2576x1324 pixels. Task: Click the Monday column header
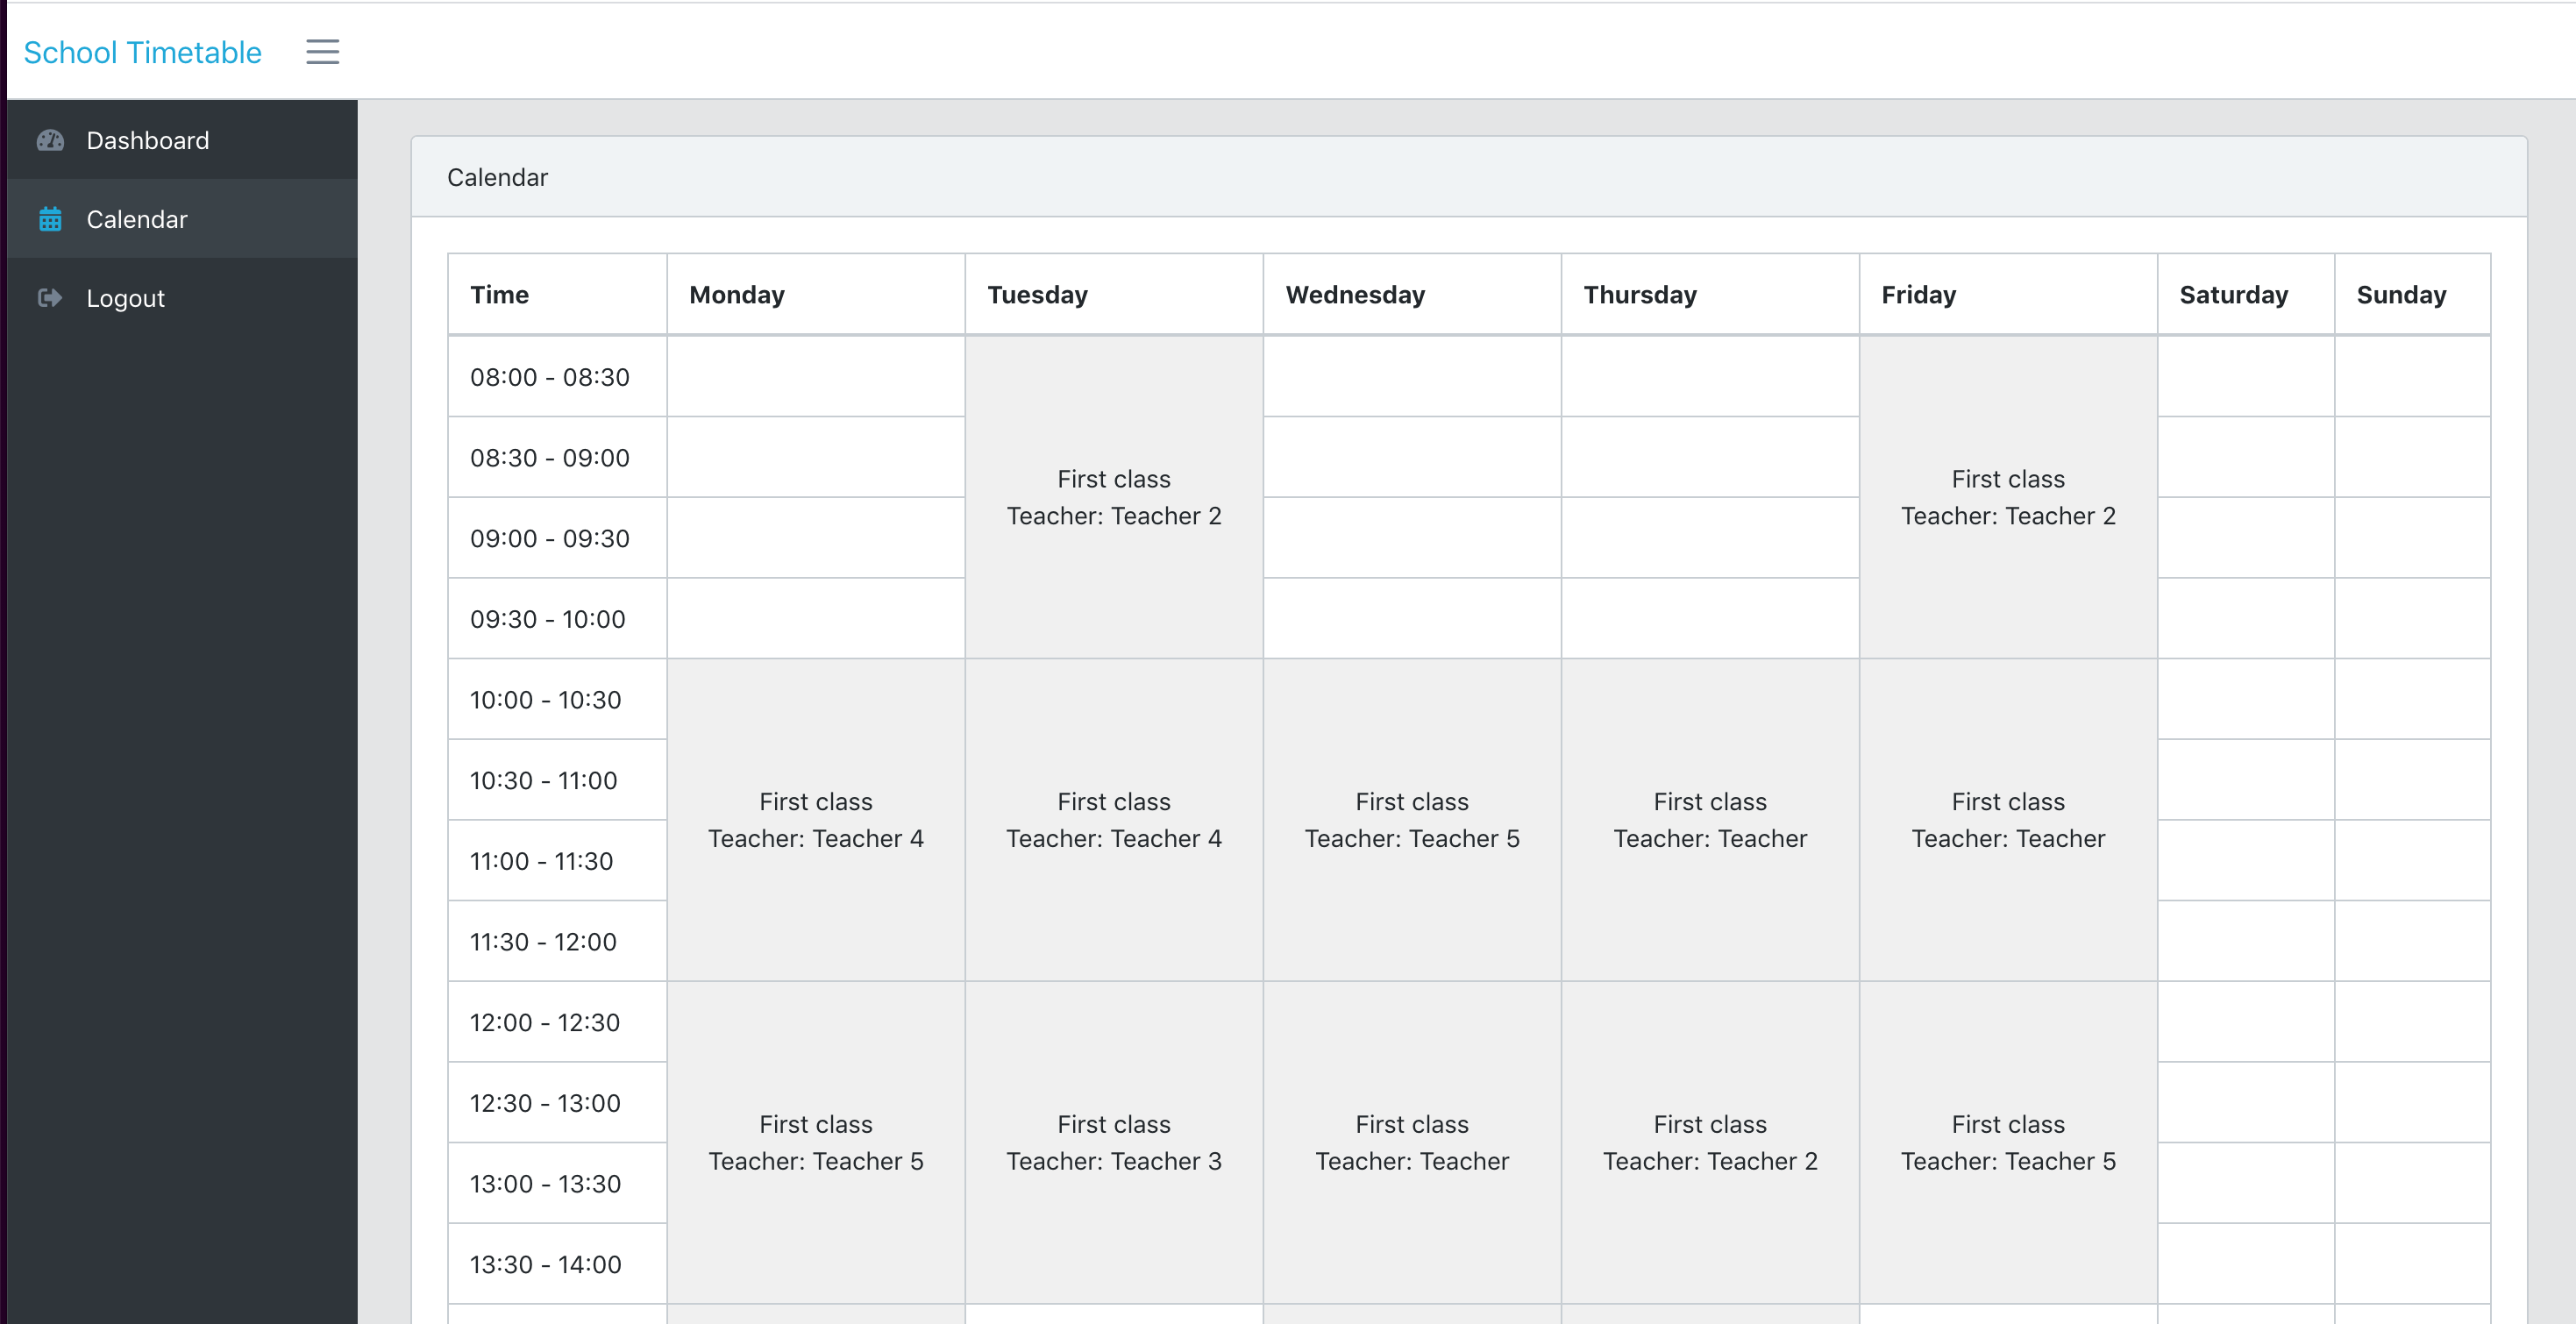point(736,294)
